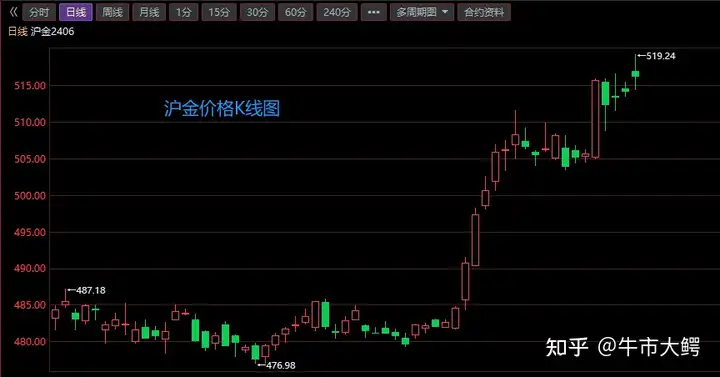Screen dimensions: 720x377
Task: Expand the 多周期图 dropdown
Action: (x=422, y=12)
